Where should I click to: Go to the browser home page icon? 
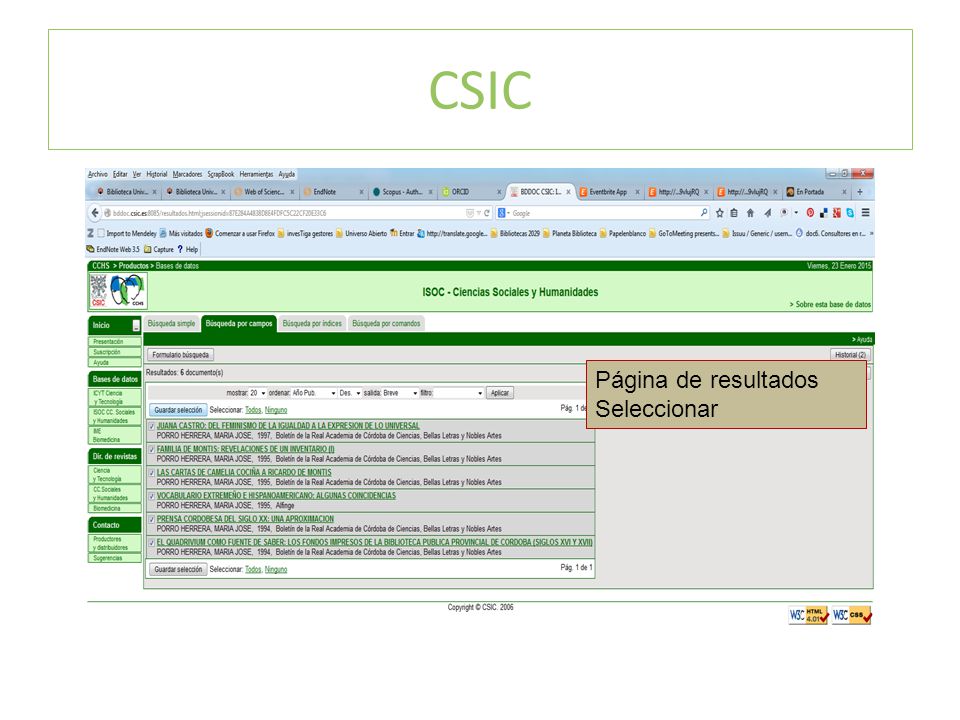(x=750, y=213)
